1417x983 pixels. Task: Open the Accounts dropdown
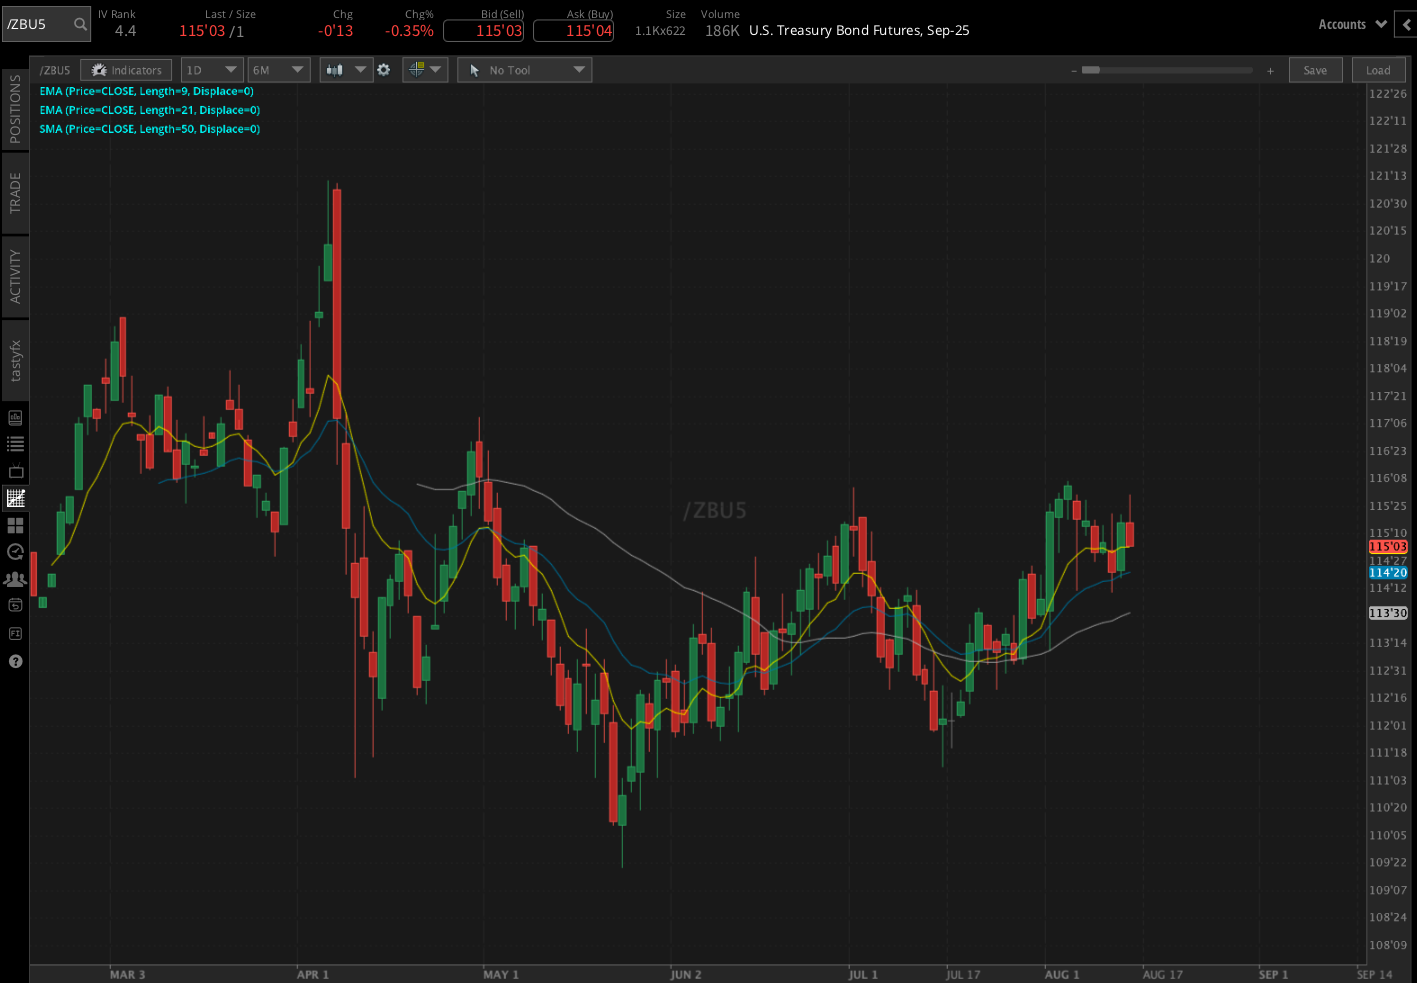point(1351,24)
